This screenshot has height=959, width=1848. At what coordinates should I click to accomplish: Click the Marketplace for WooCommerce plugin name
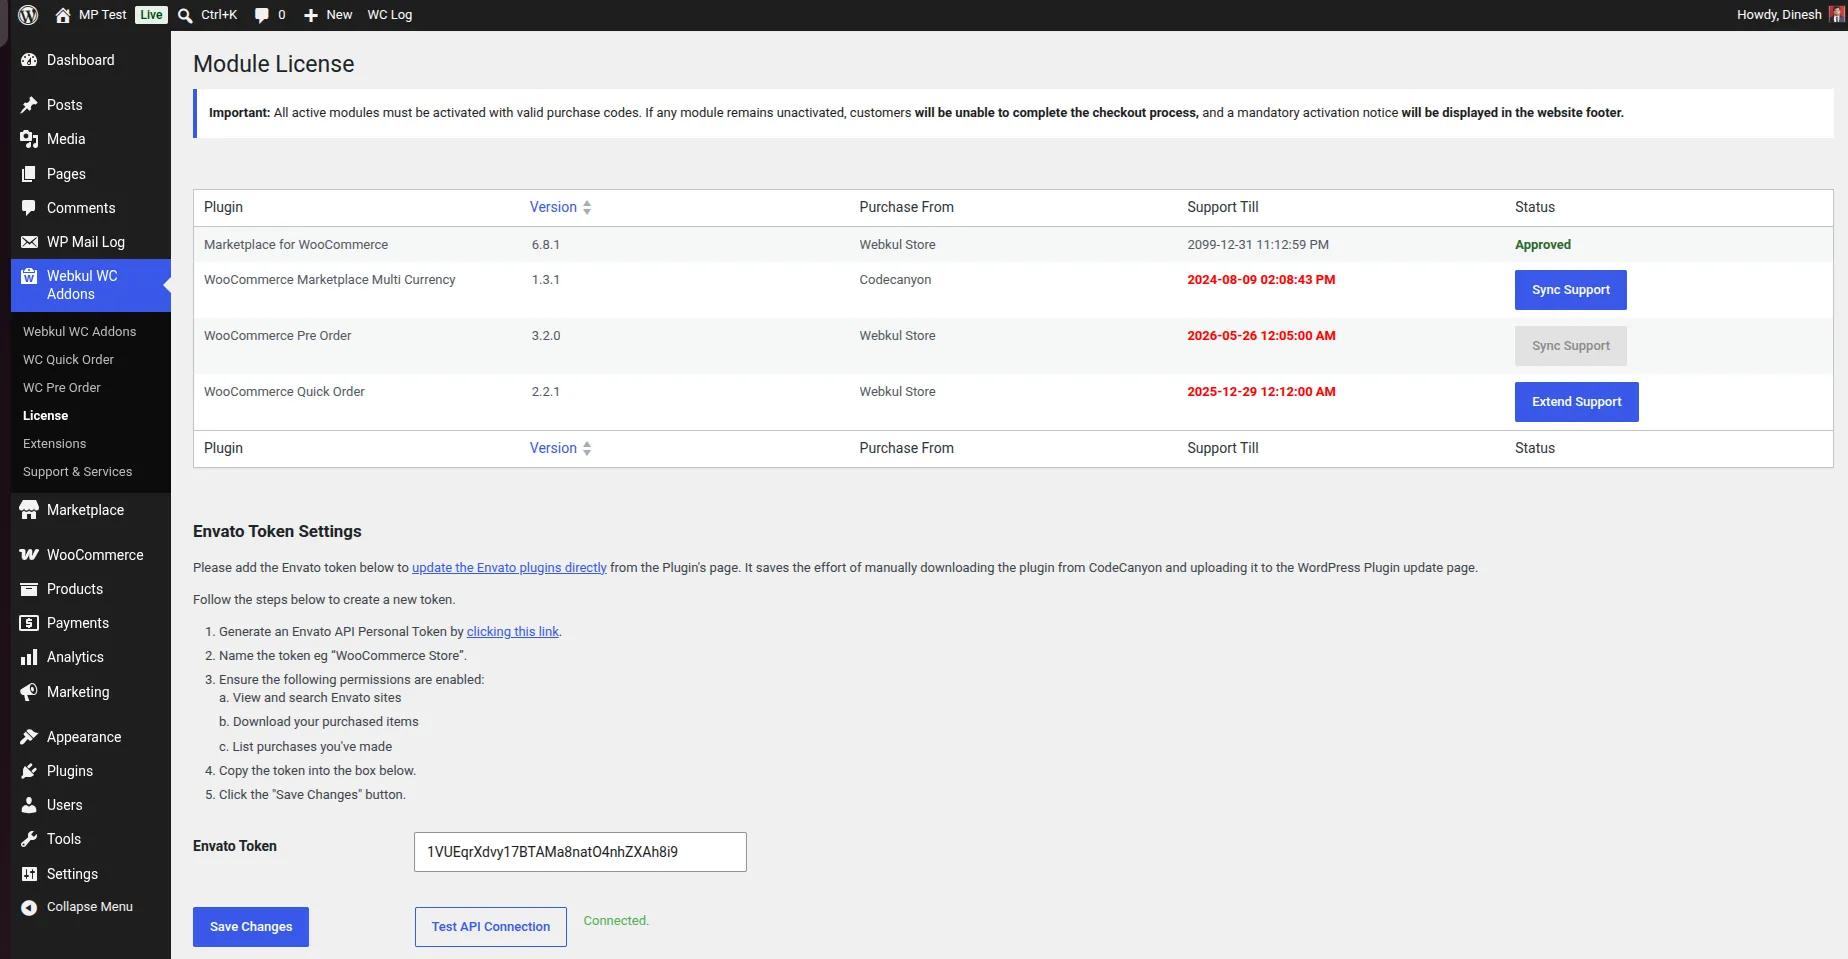(x=296, y=245)
